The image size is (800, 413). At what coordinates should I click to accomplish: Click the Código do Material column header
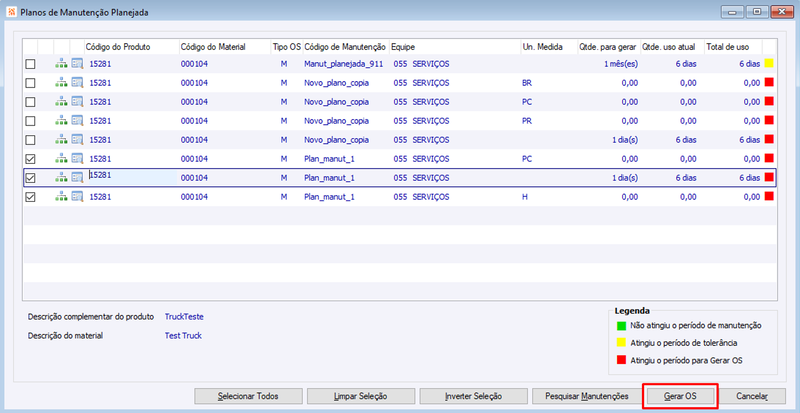coord(224,47)
